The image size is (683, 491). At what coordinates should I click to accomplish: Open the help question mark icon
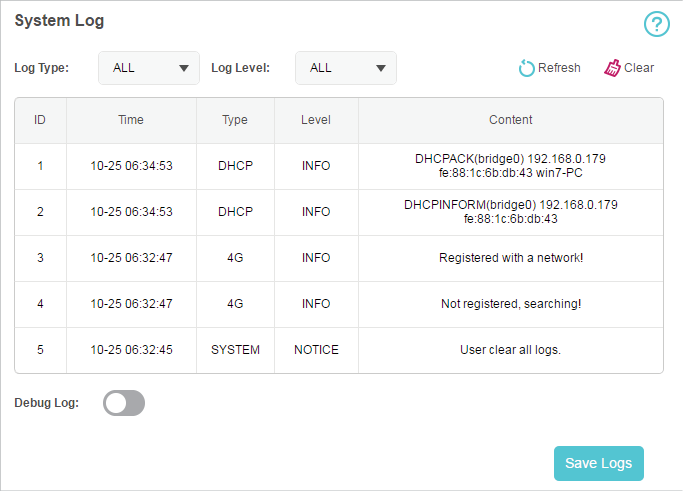(x=656, y=24)
